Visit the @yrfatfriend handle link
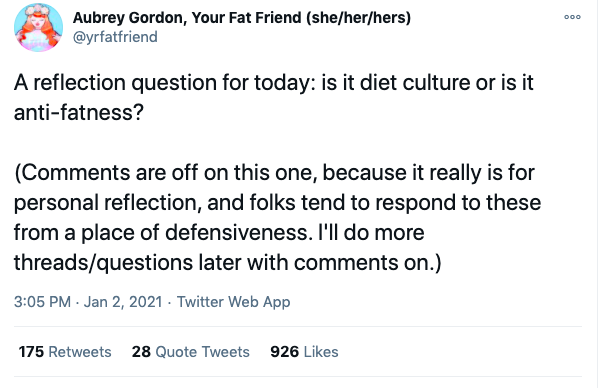The height and width of the screenshot is (388, 605). click(x=115, y=37)
